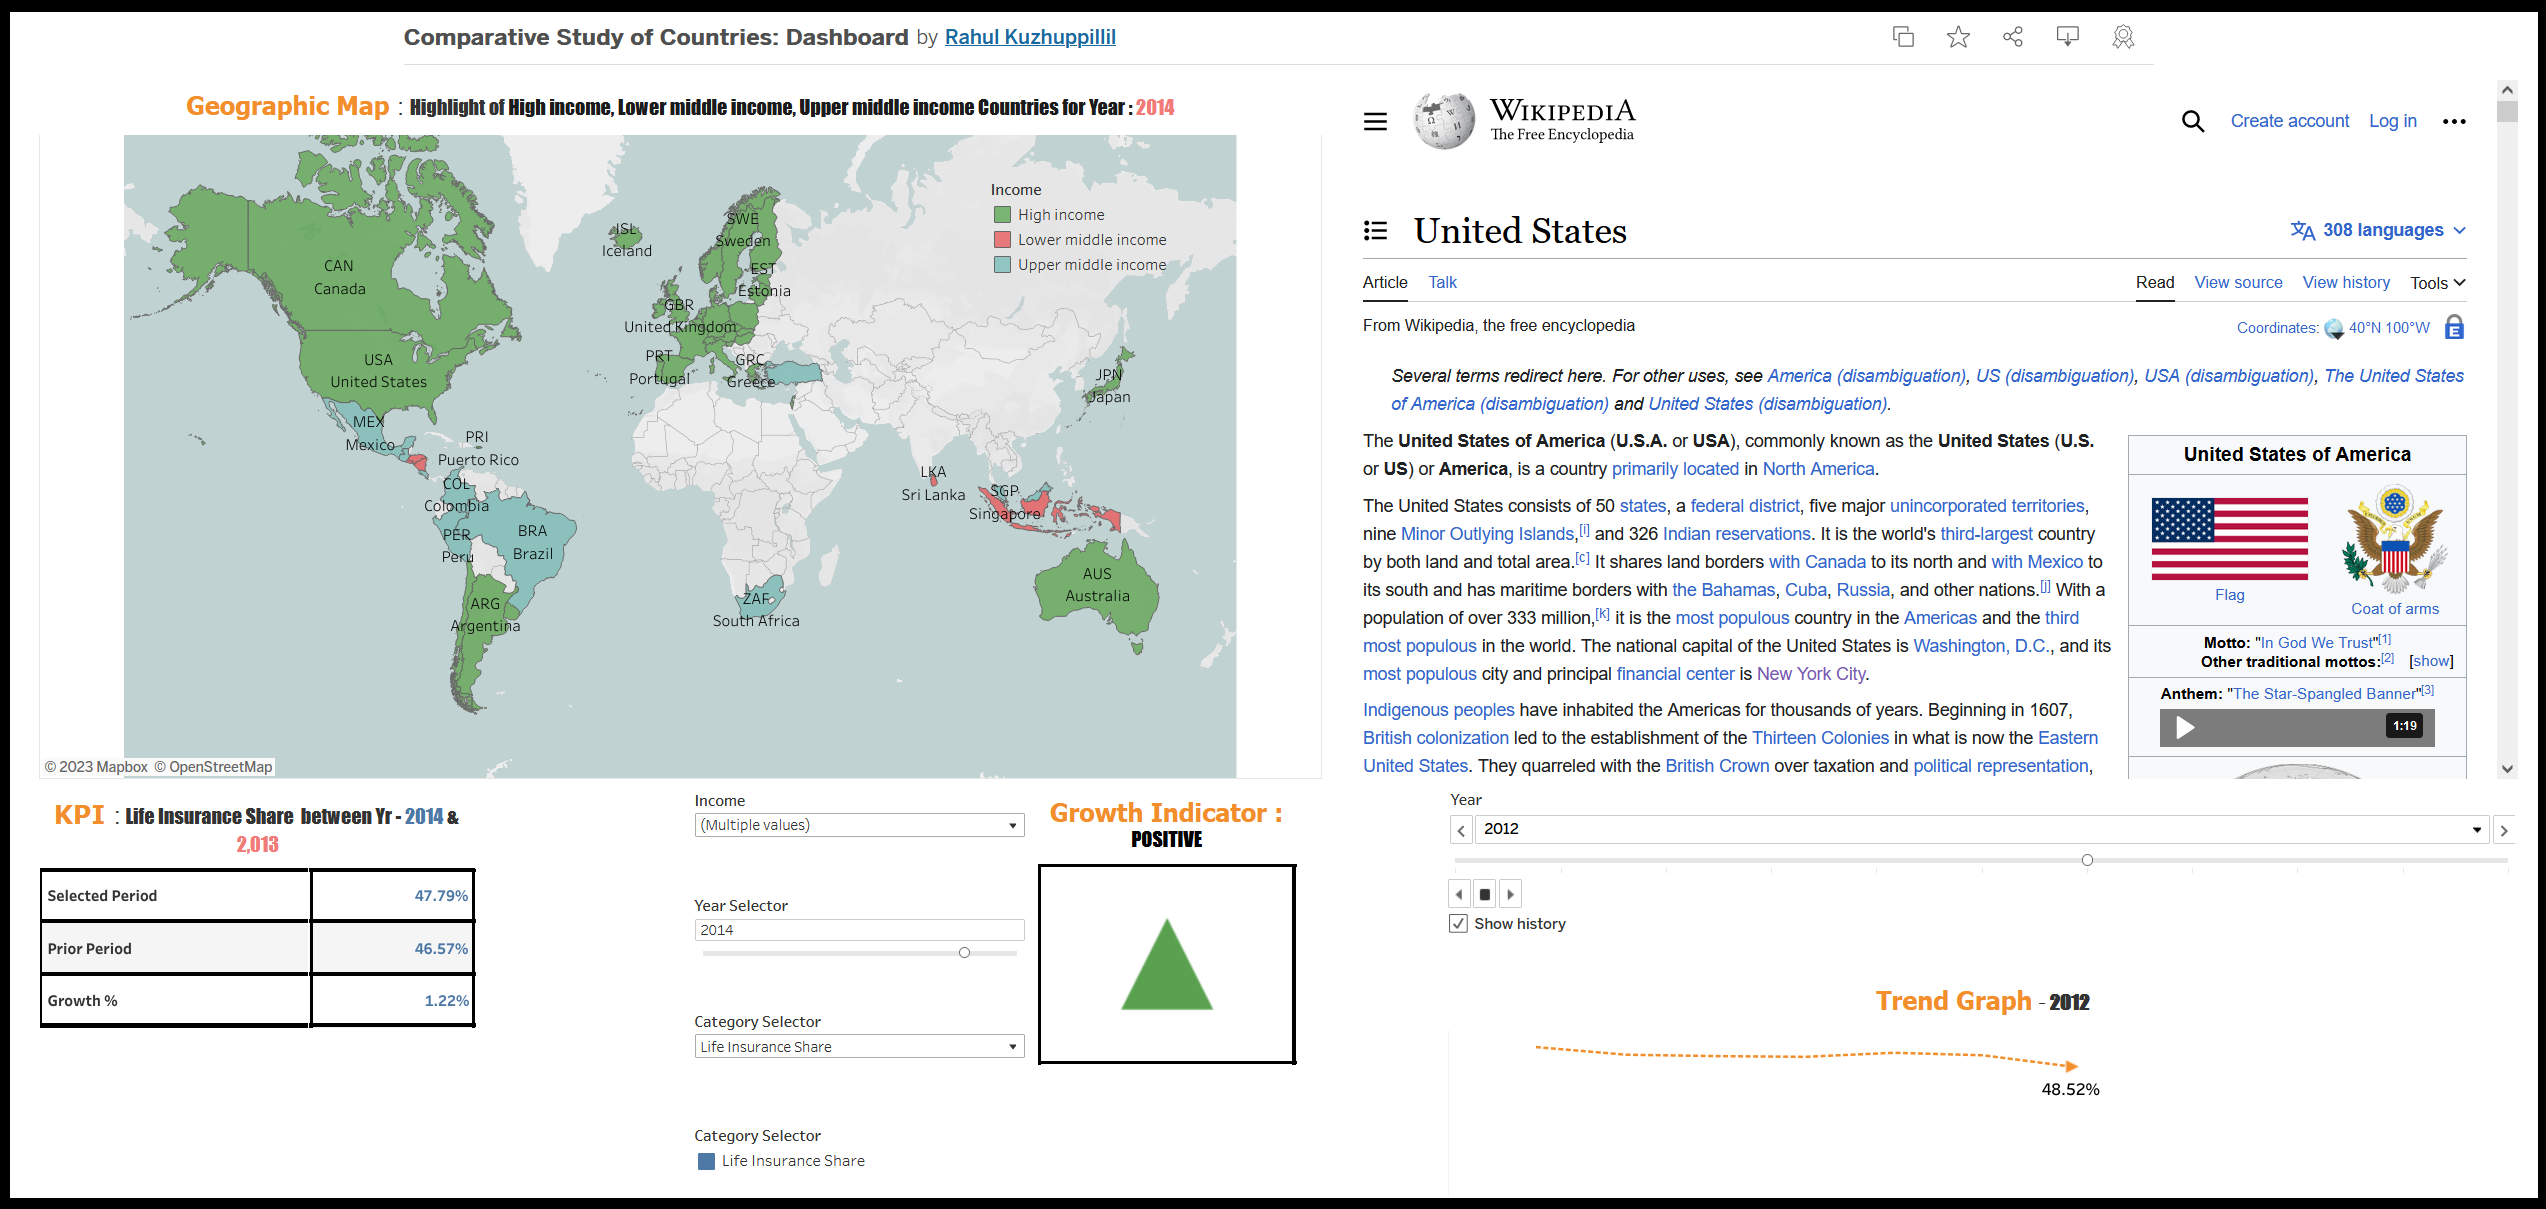Step playback forward in Year control
Viewport: 2546px width, 1209px height.
1510,894
